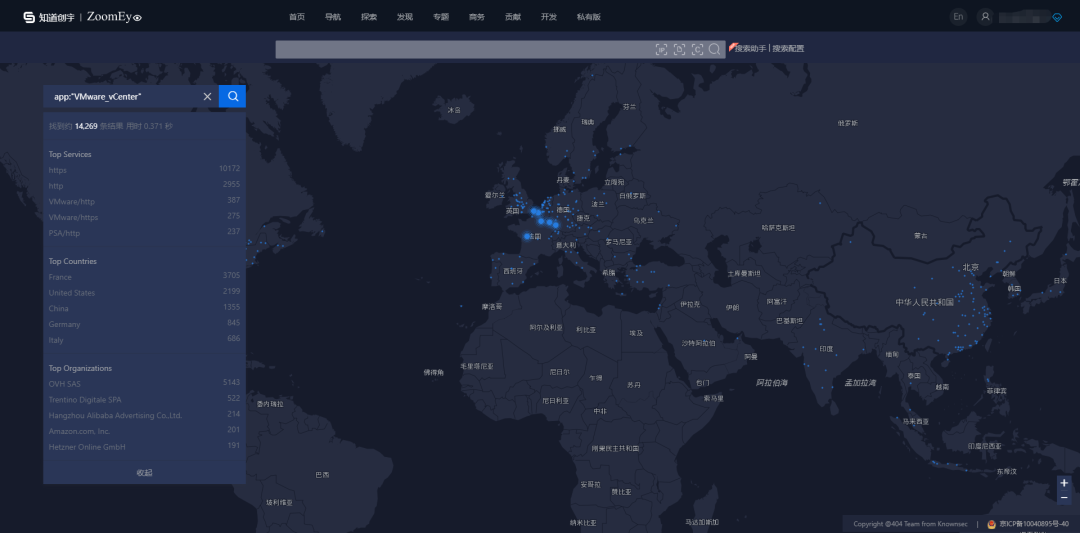Viewport: 1080px width, 533px height.
Task: Open the 探索 nav item
Action: (x=368, y=17)
